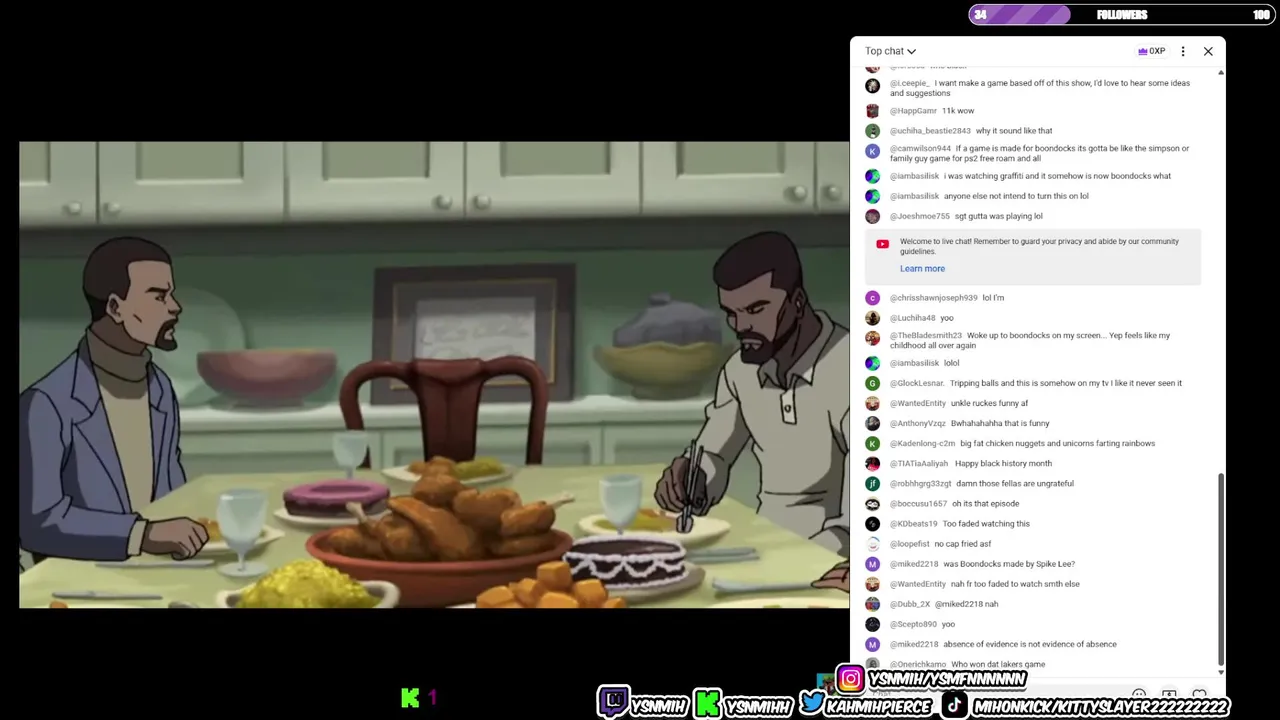The width and height of the screenshot is (1280, 720).
Task: Click message 'oh its that episode'
Action: click(x=985, y=504)
